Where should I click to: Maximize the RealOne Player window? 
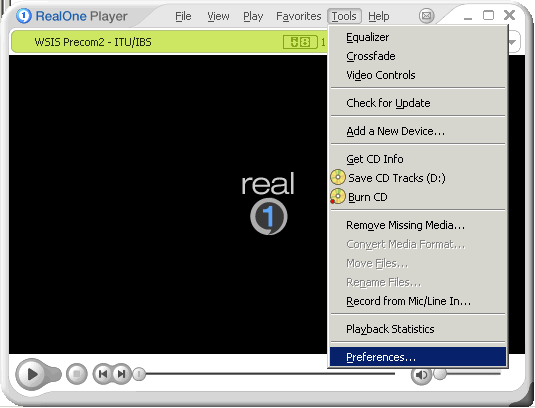pyautogui.click(x=489, y=16)
